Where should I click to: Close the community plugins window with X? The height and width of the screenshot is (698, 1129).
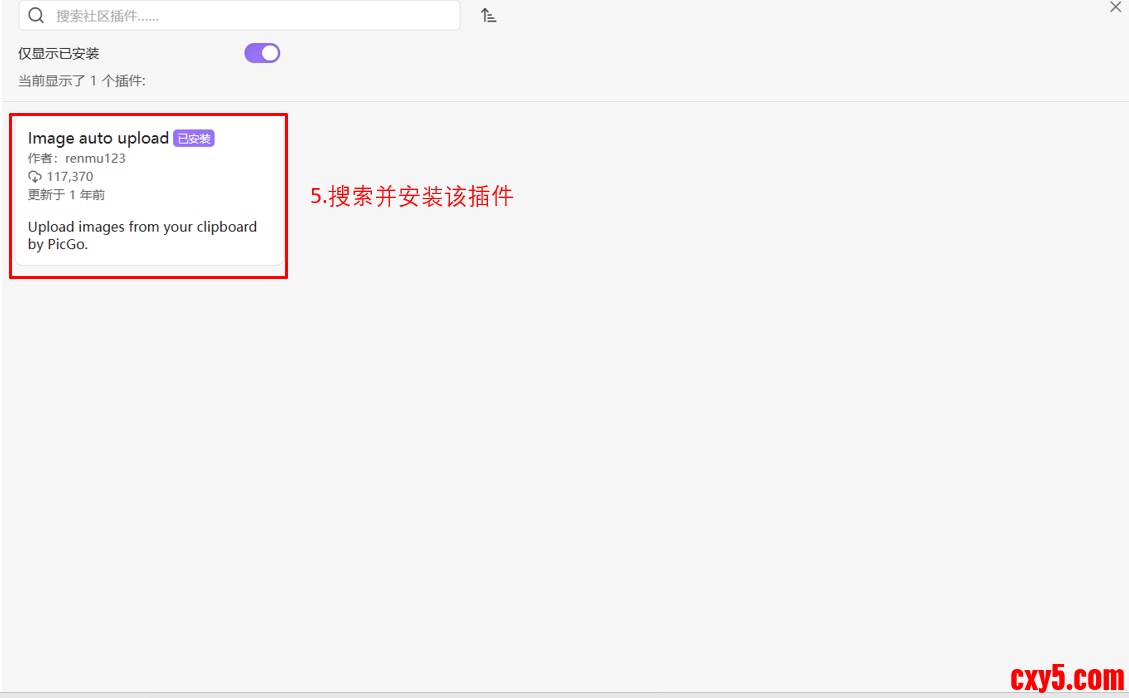pos(1115,8)
